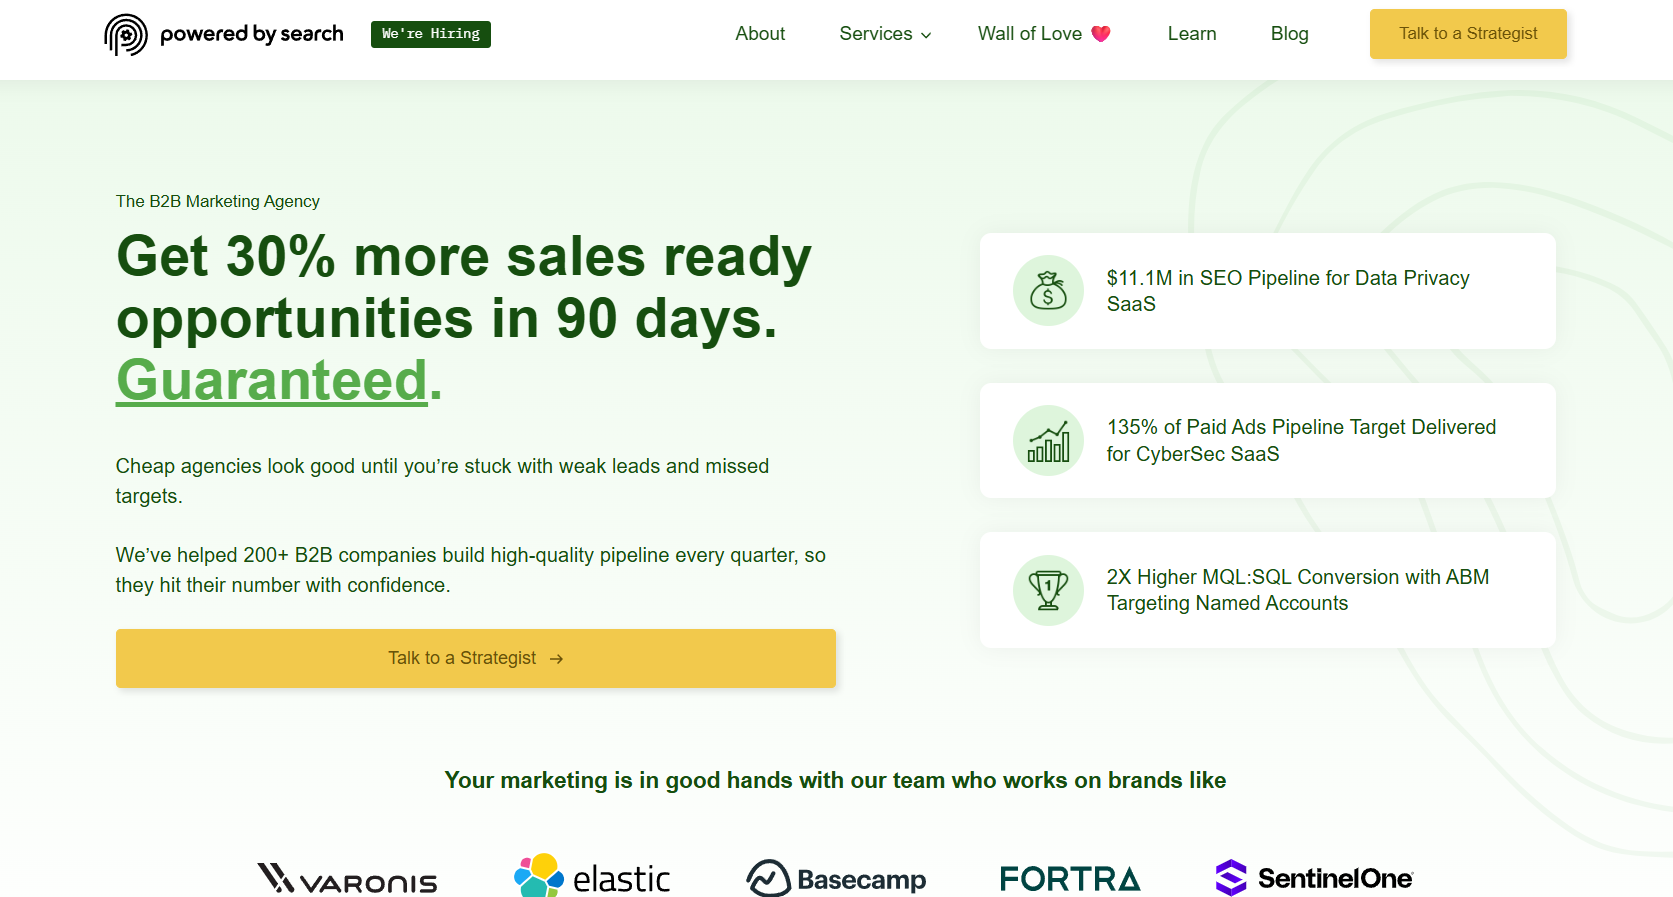
Task: Click the heart icon beside Wall of Love
Action: click(1101, 34)
